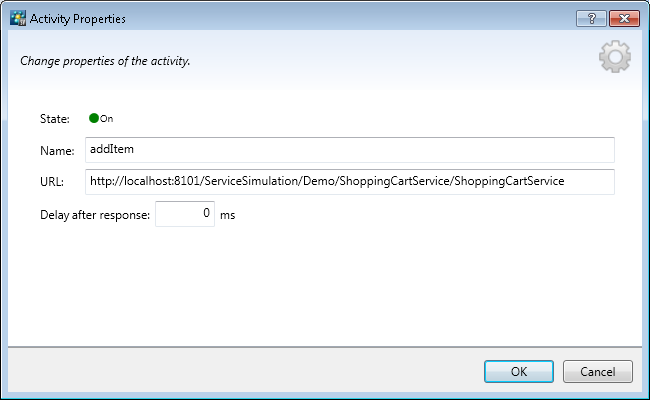Click the "State:" label
The image size is (650, 400).
pos(55,119)
